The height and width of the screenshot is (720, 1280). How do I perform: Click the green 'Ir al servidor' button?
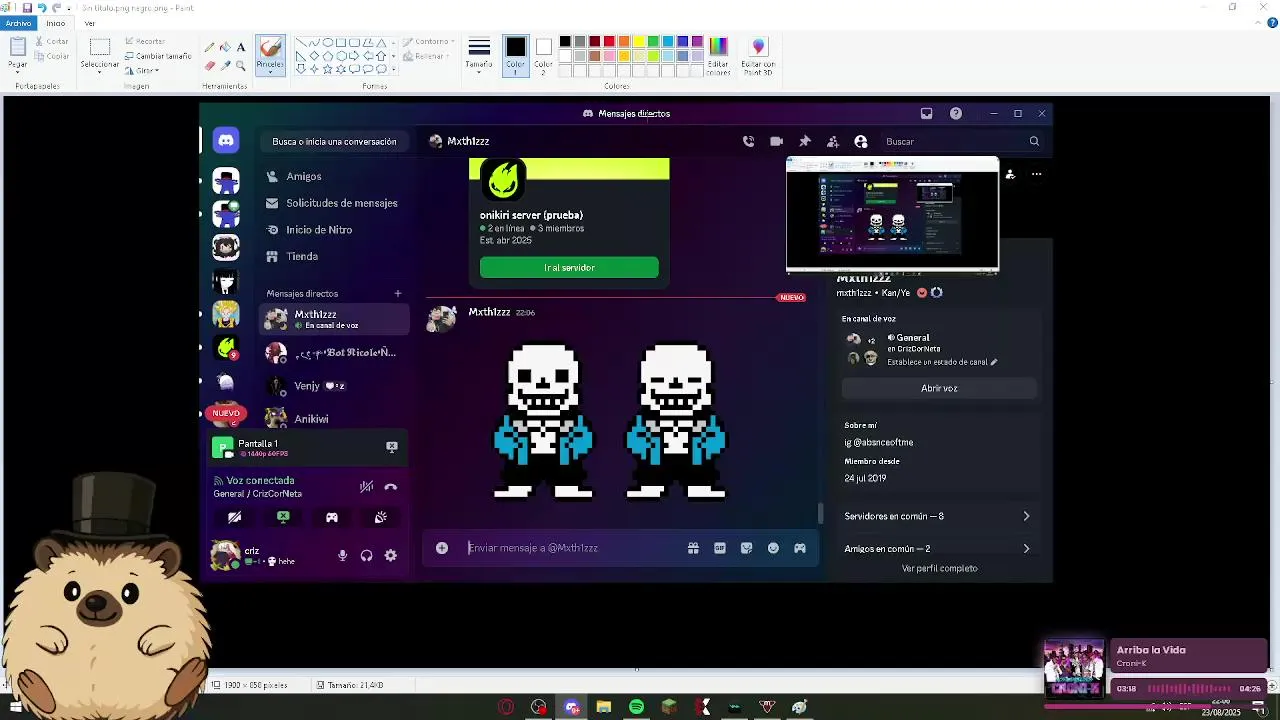point(569,267)
